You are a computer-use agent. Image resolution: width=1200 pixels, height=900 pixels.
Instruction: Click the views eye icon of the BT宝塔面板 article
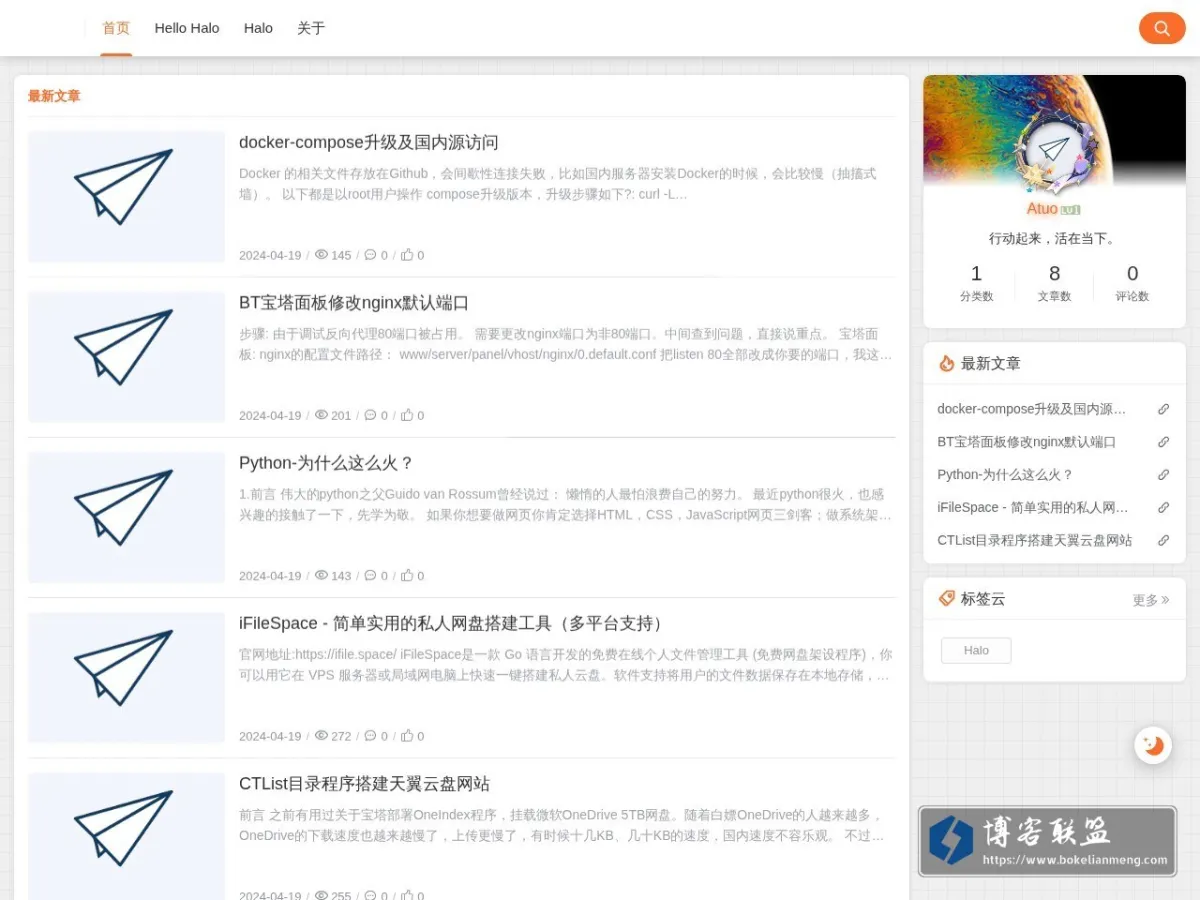(x=321, y=415)
